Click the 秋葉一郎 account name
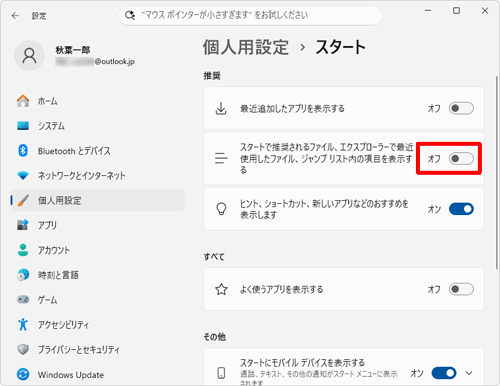This screenshot has height=386, width=500. point(73,50)
